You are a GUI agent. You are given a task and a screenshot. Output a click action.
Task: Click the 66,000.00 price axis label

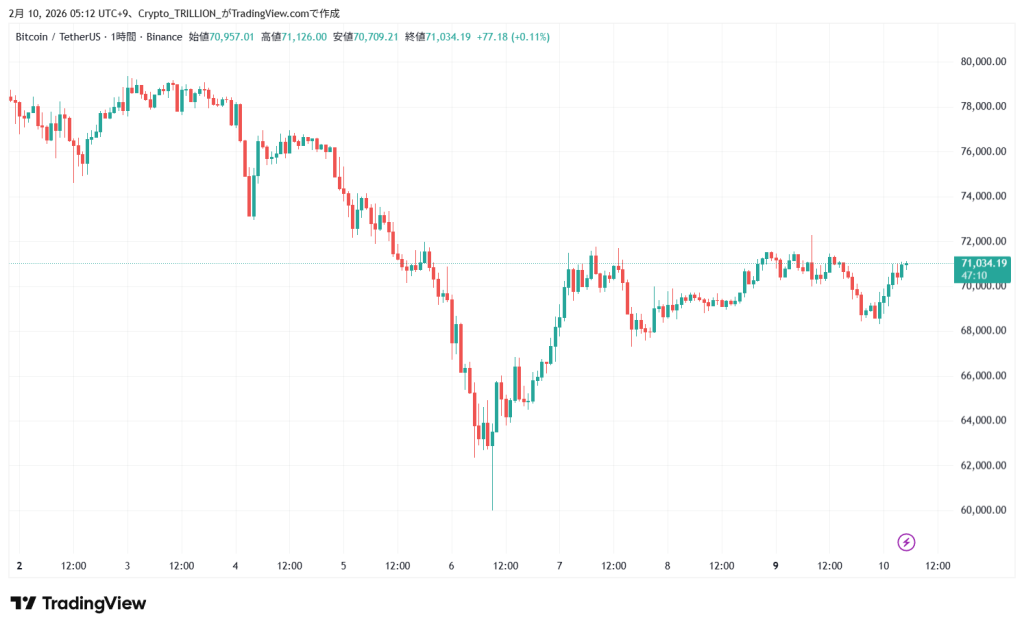(981, 376)
